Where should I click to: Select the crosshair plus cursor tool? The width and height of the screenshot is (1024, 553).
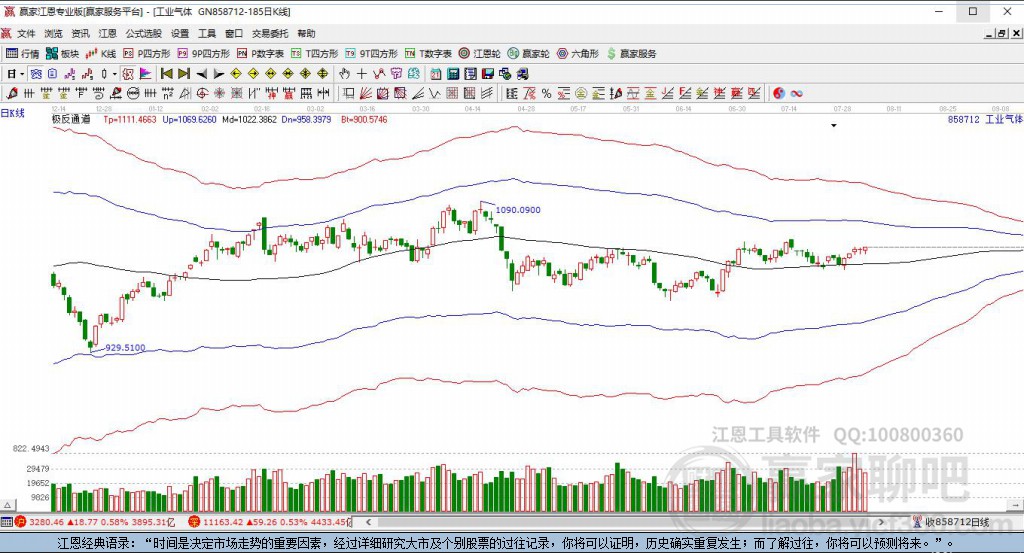coord(361,74)
